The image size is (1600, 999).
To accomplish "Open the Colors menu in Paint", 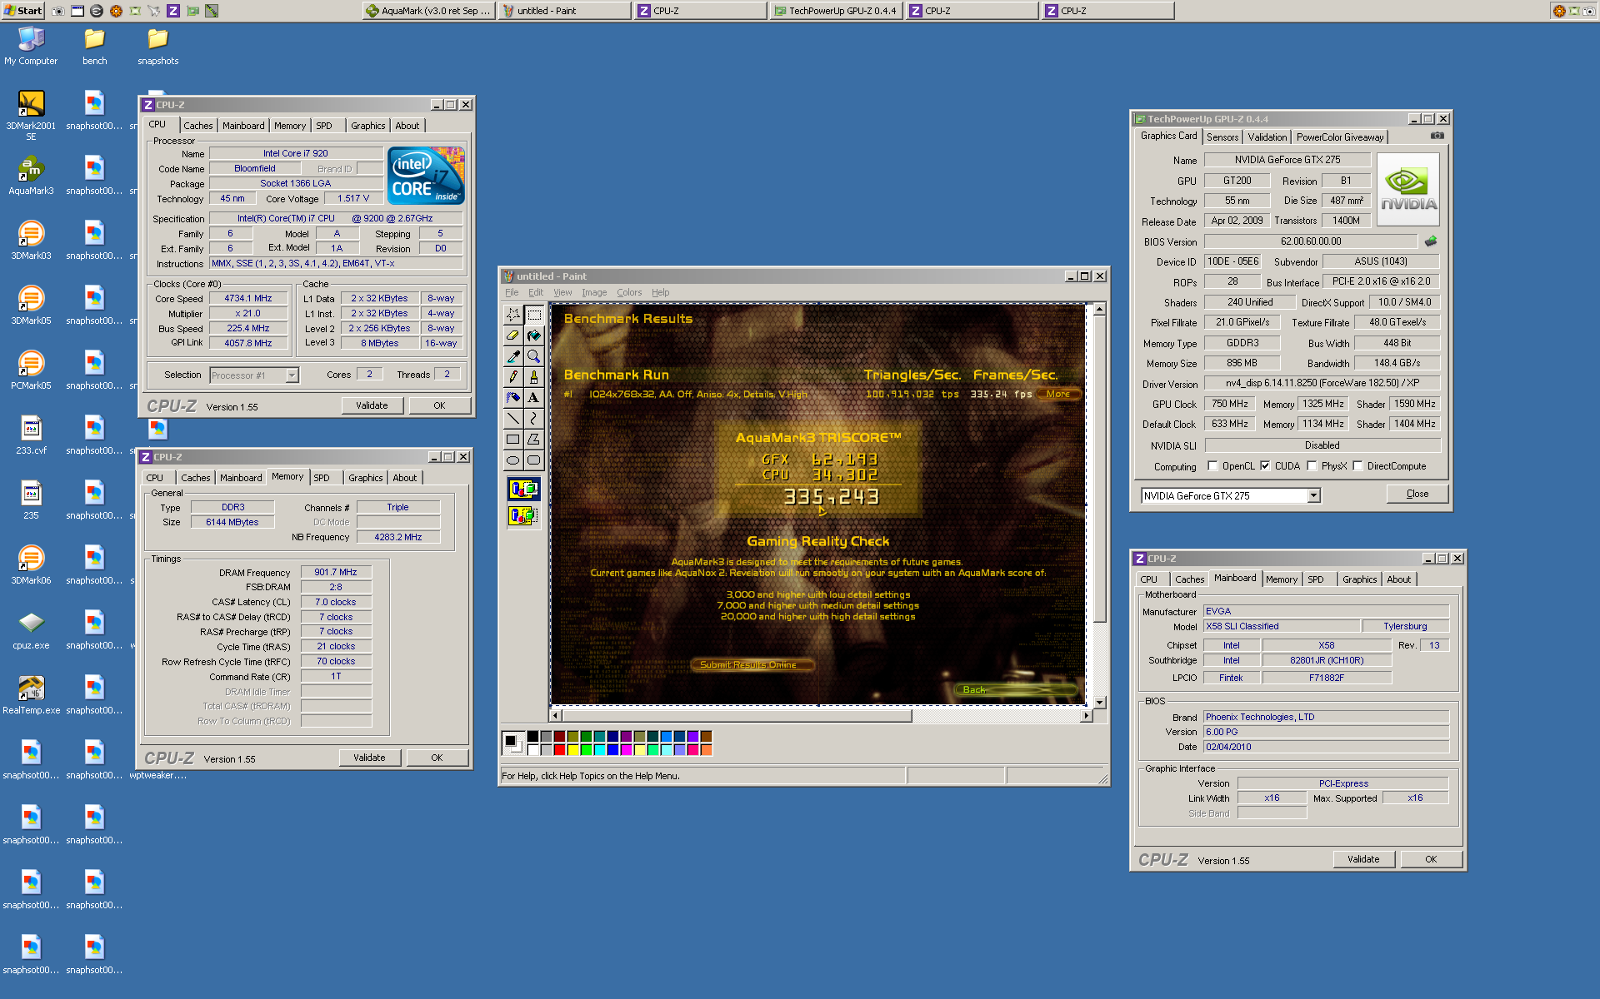I will tap(629, 293).
